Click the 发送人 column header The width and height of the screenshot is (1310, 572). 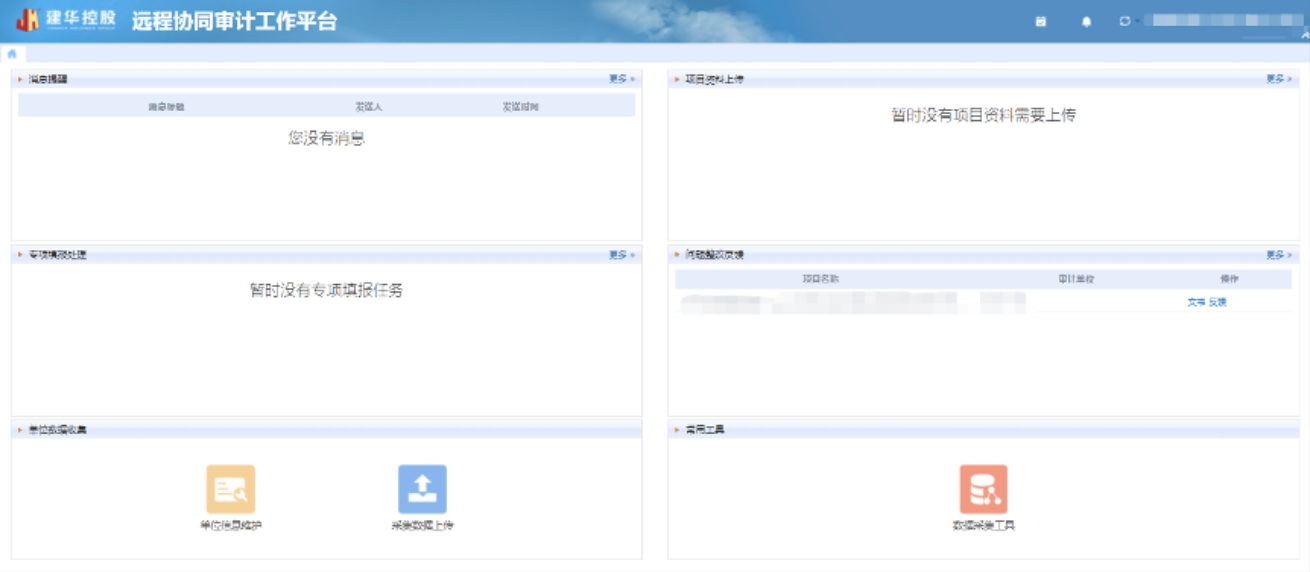pyautogui.click(x=368, y=106)
